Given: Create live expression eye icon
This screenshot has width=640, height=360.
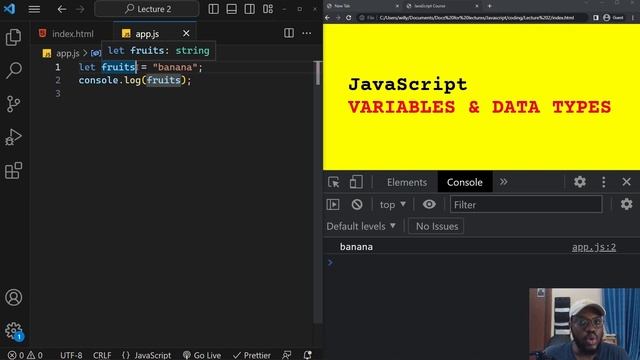Looking at the screenshot, I should 429,204.
